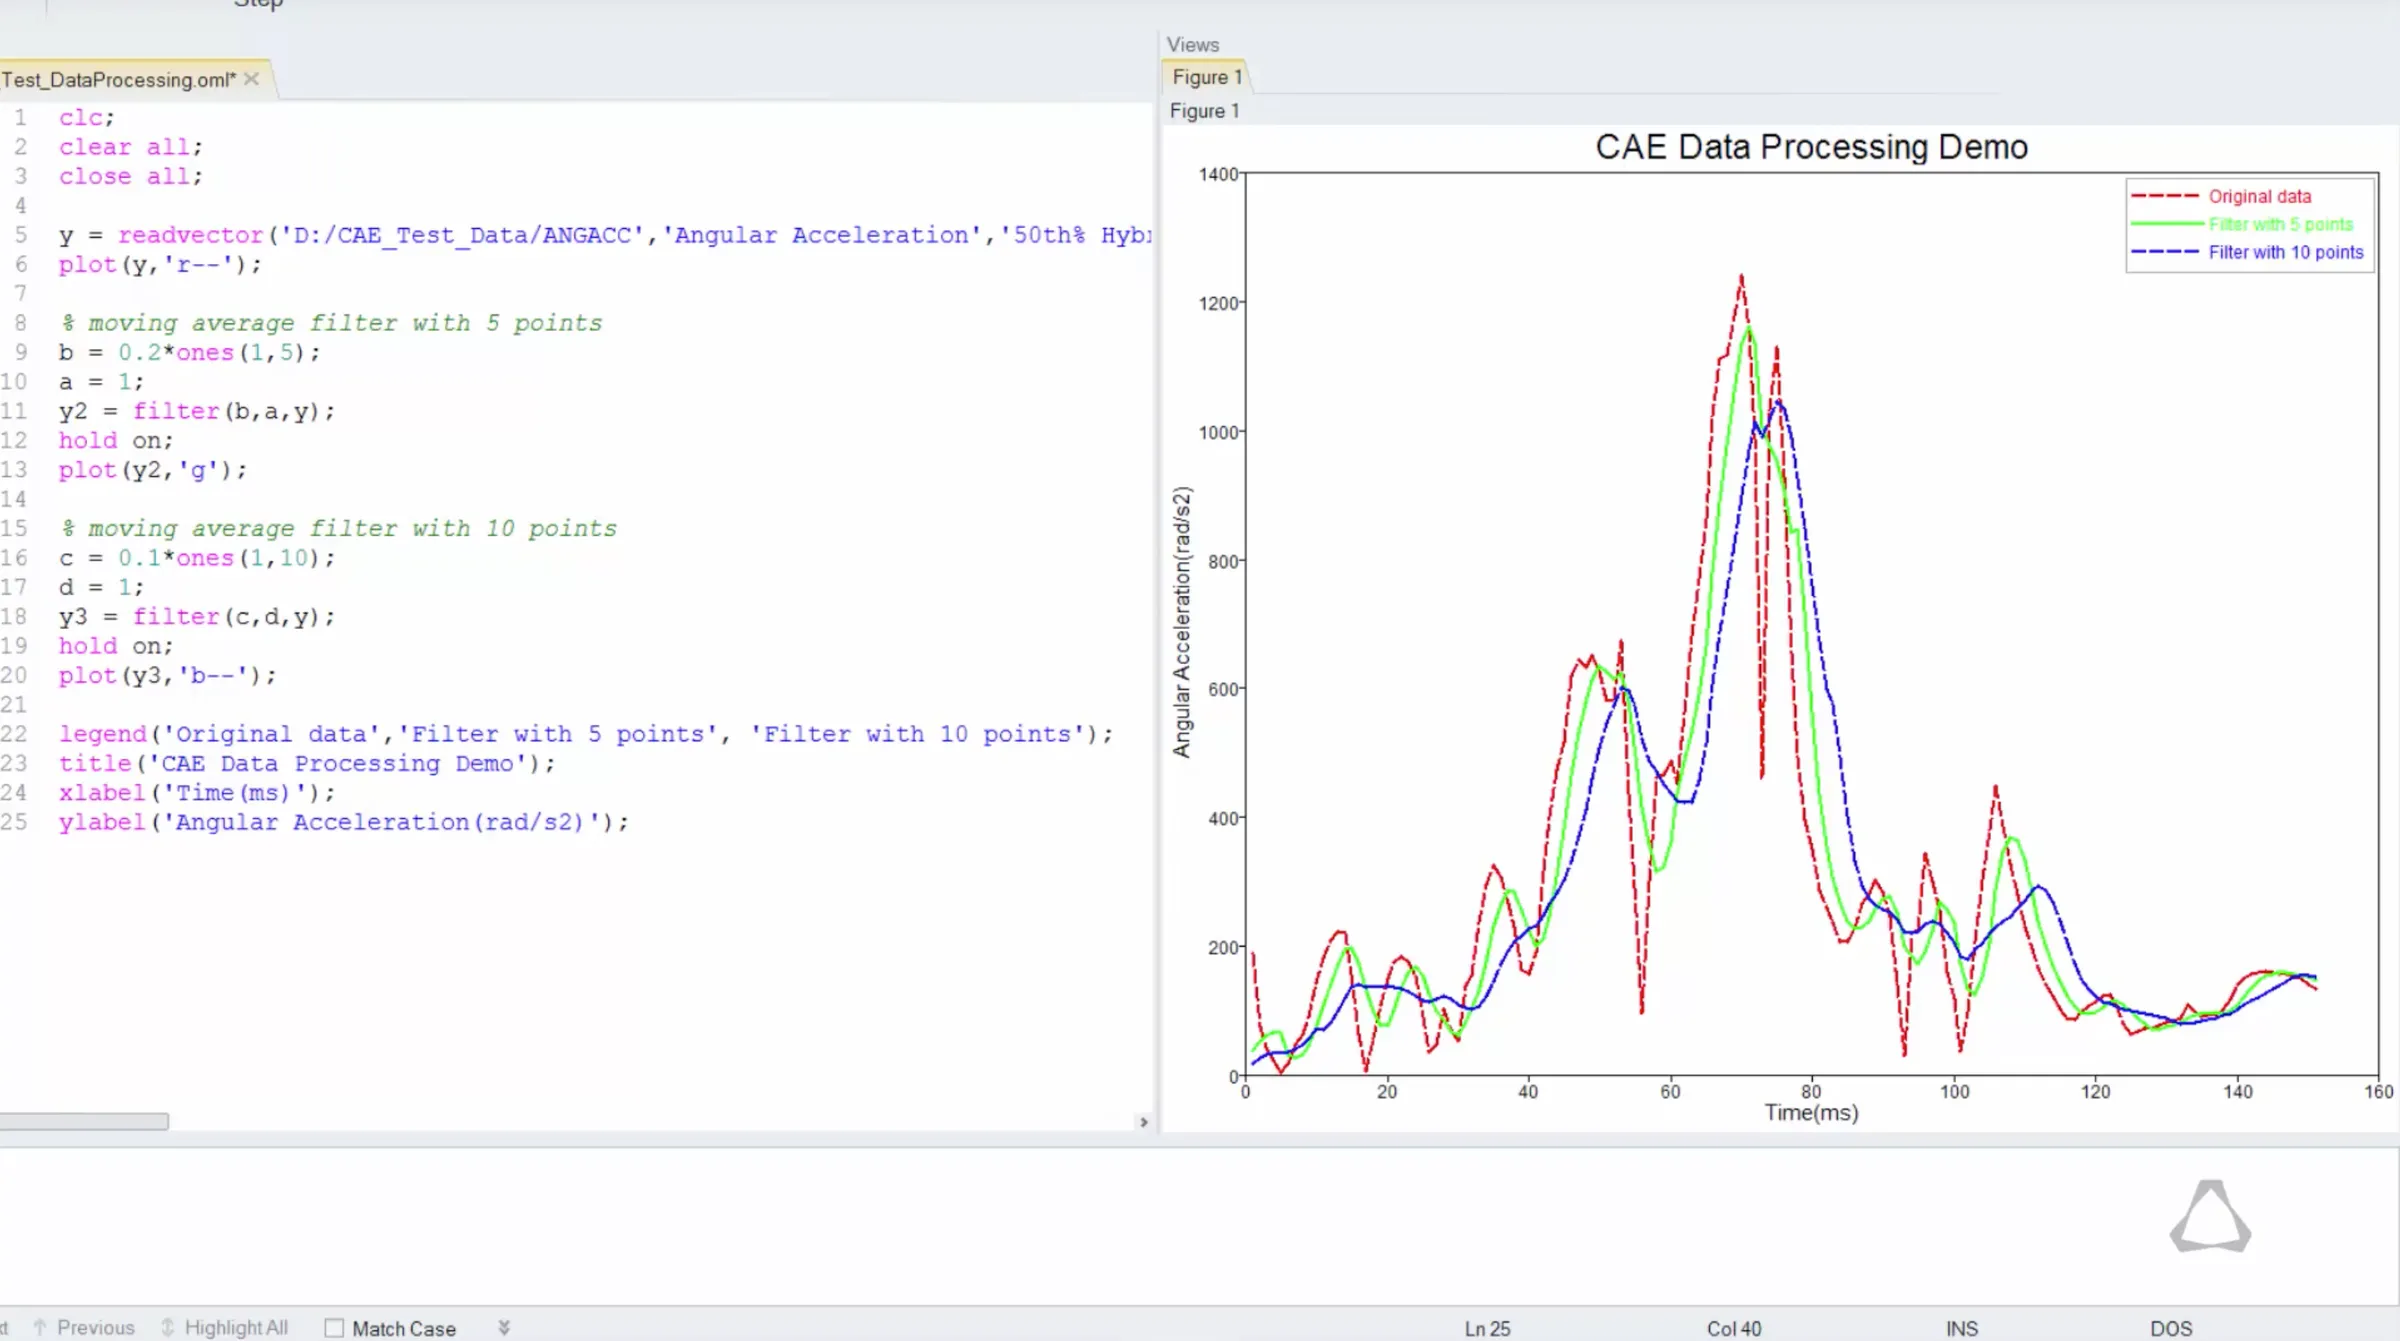
Task: Click the Ln 25 line indicator
Action: pos(1487,1328)
